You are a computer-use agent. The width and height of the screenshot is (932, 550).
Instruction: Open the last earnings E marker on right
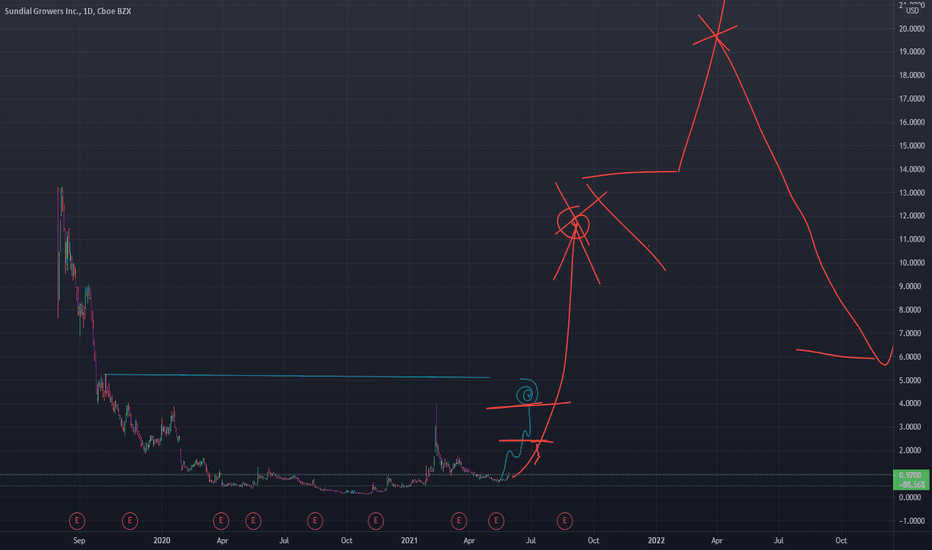(x=565, y=521)
